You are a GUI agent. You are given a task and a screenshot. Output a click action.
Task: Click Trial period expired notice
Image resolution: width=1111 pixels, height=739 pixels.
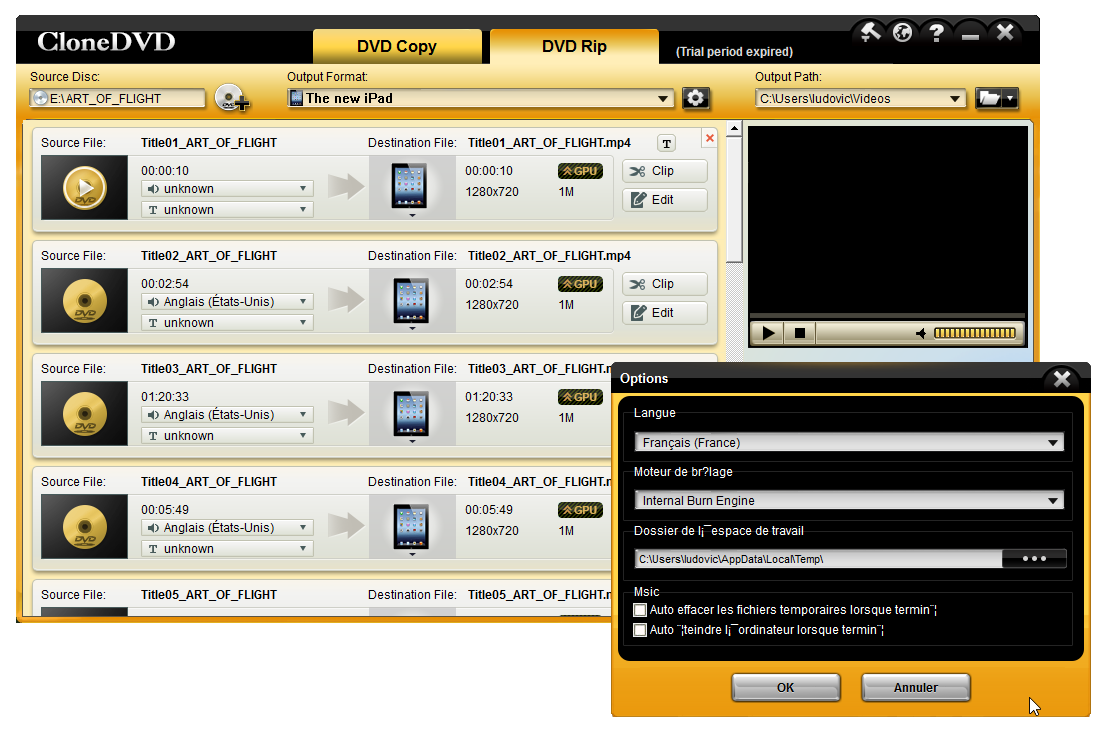(x=734, y=52)
